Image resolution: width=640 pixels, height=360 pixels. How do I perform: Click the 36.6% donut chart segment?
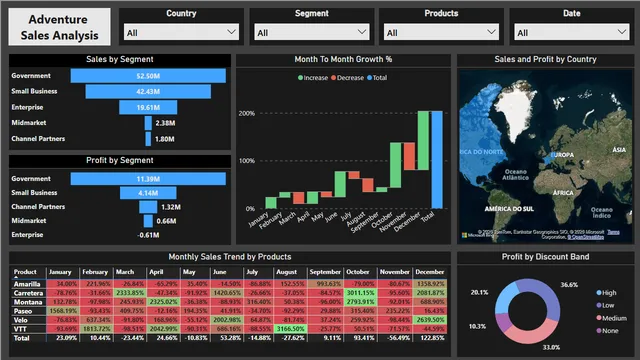coord(549,296)
